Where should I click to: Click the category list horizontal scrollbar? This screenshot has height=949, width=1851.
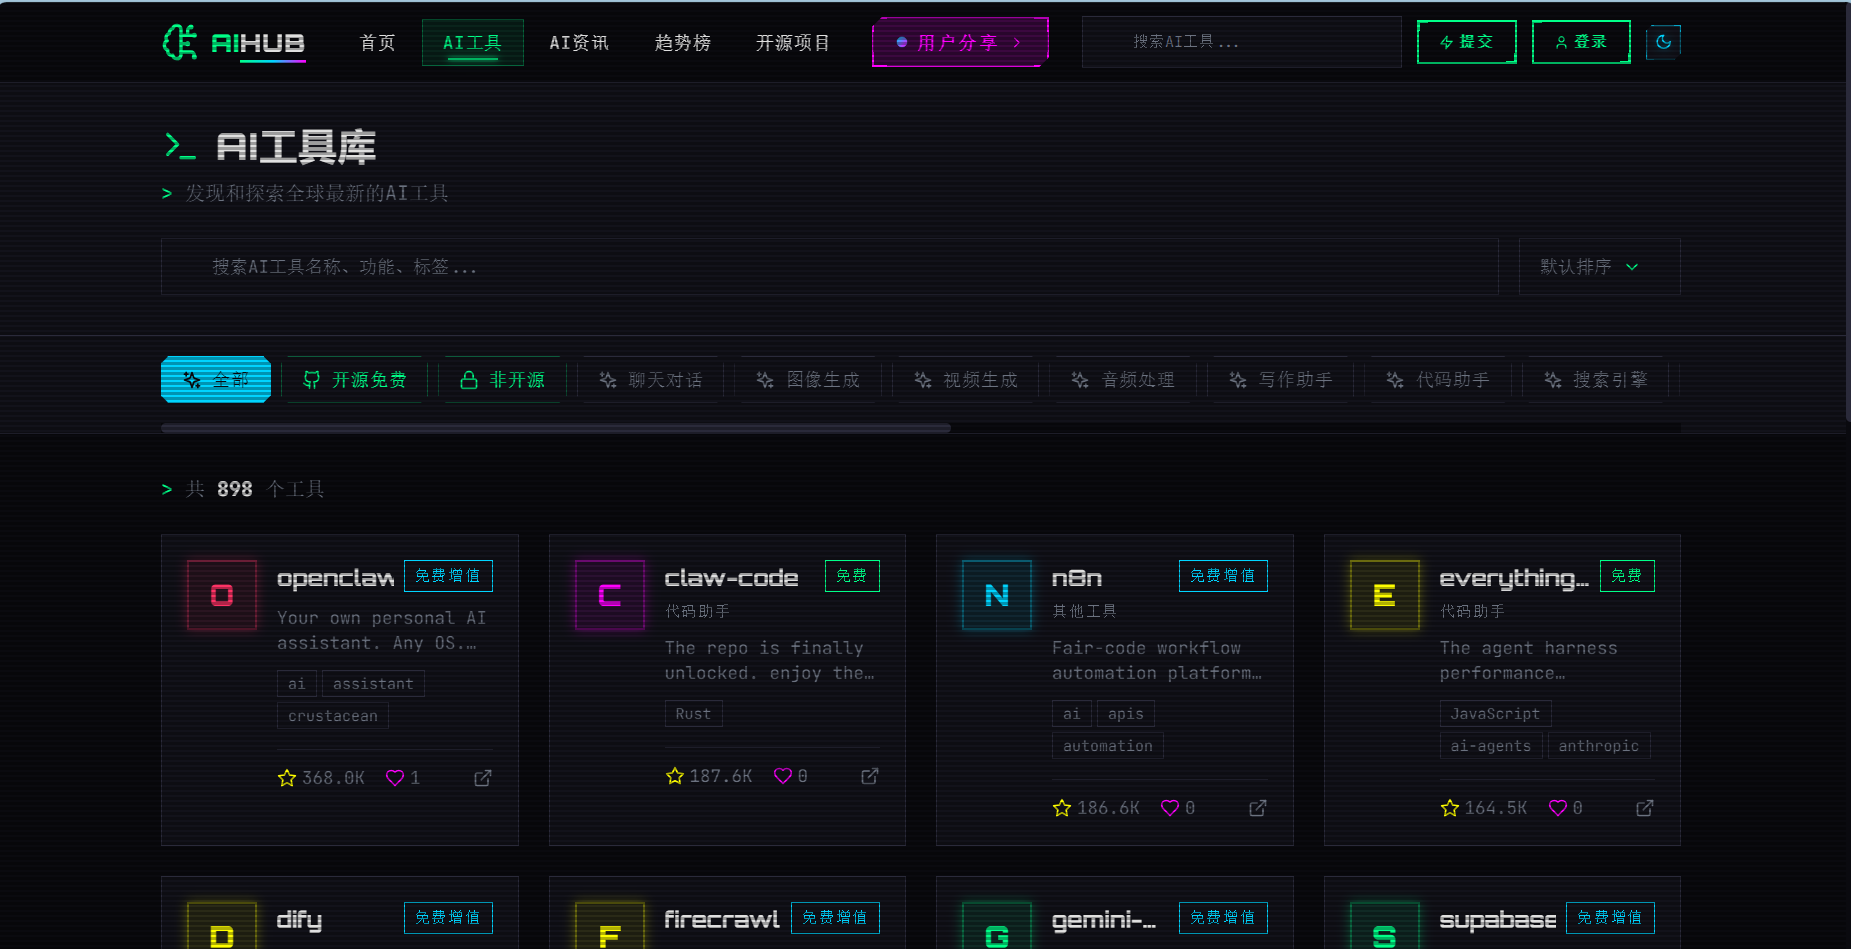556,428
